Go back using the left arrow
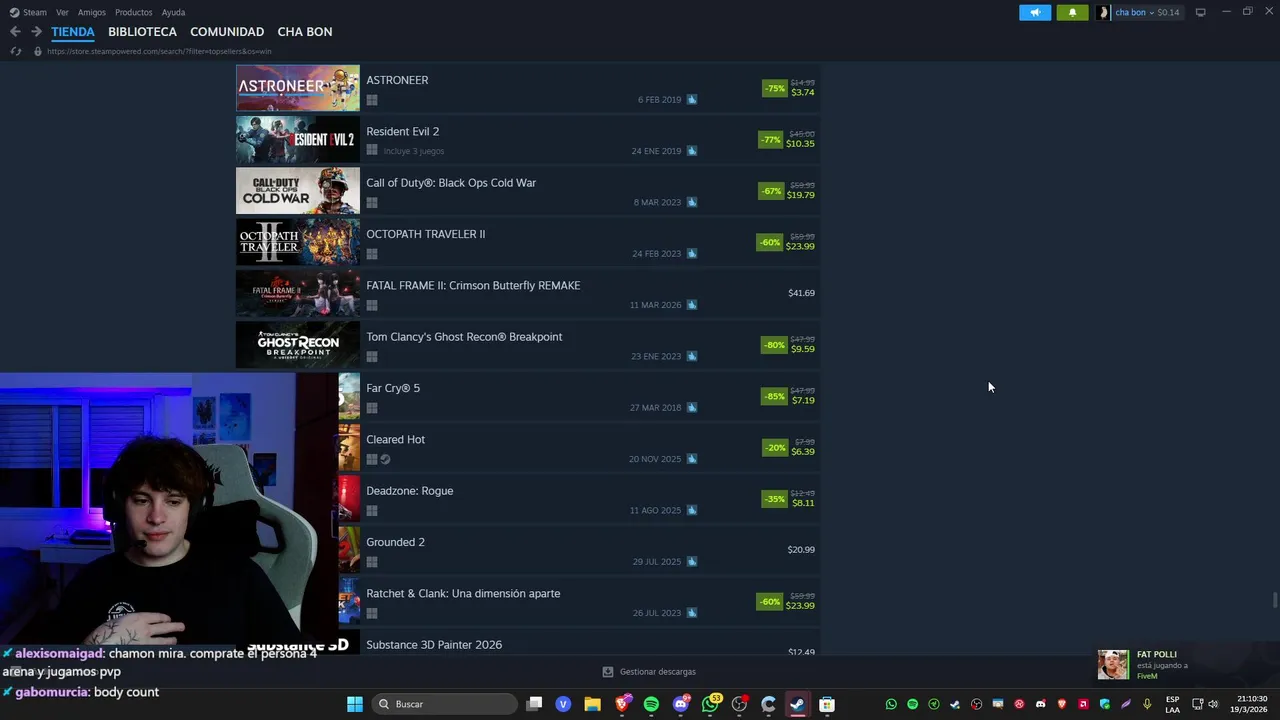This screenshot has width=1280, height=720. tap(15, 32)
